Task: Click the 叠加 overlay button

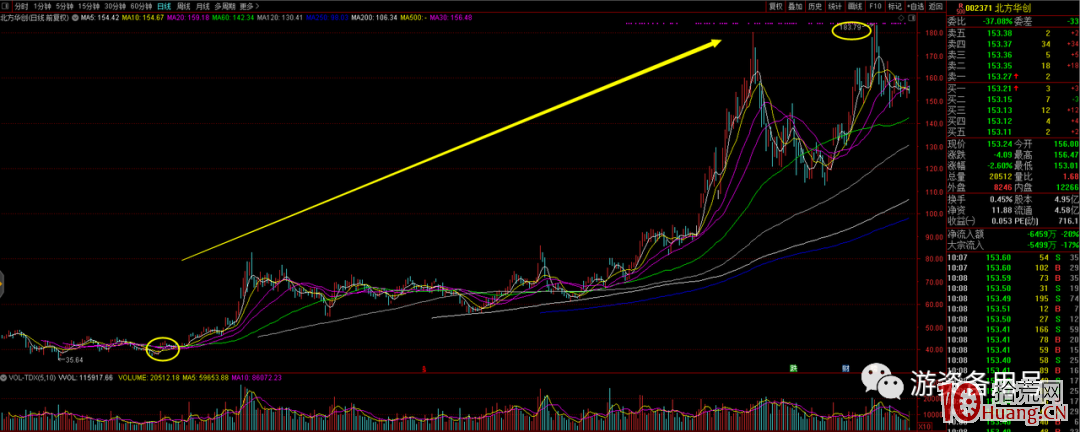Action: pyautogui.click(x=796, y=6)
